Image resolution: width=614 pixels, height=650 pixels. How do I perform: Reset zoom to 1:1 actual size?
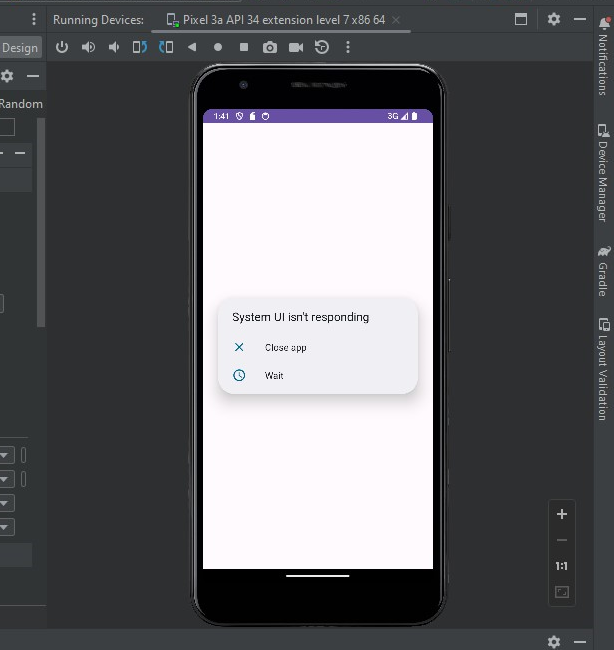562,566
